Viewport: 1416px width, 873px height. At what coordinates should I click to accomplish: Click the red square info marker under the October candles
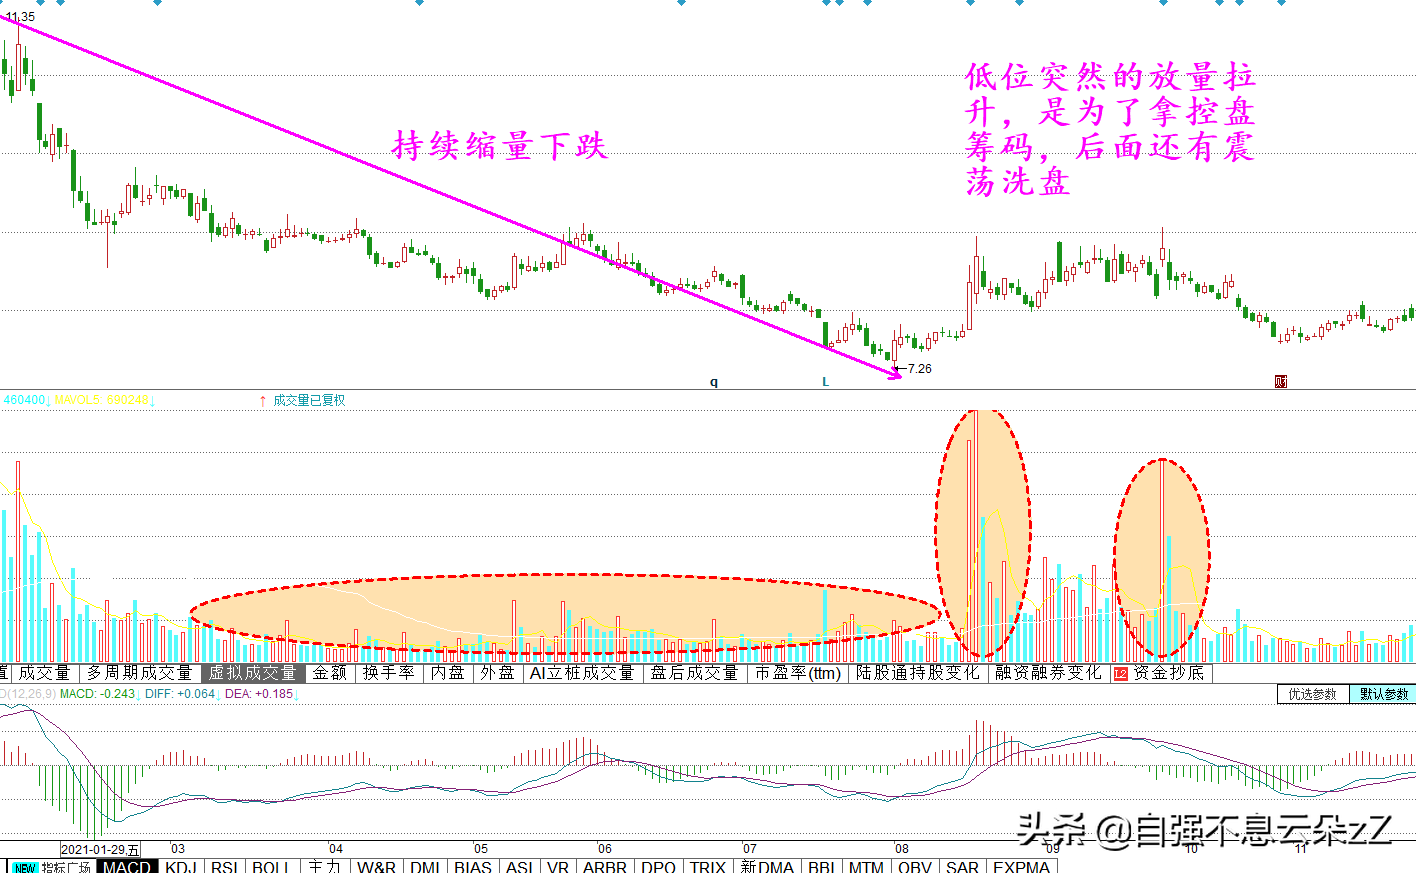click(x=1281, y=382)
